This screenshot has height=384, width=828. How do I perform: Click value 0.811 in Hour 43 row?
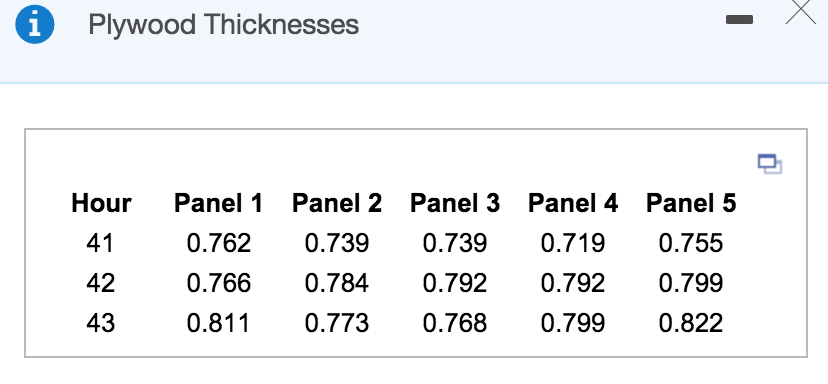[218, 323]
